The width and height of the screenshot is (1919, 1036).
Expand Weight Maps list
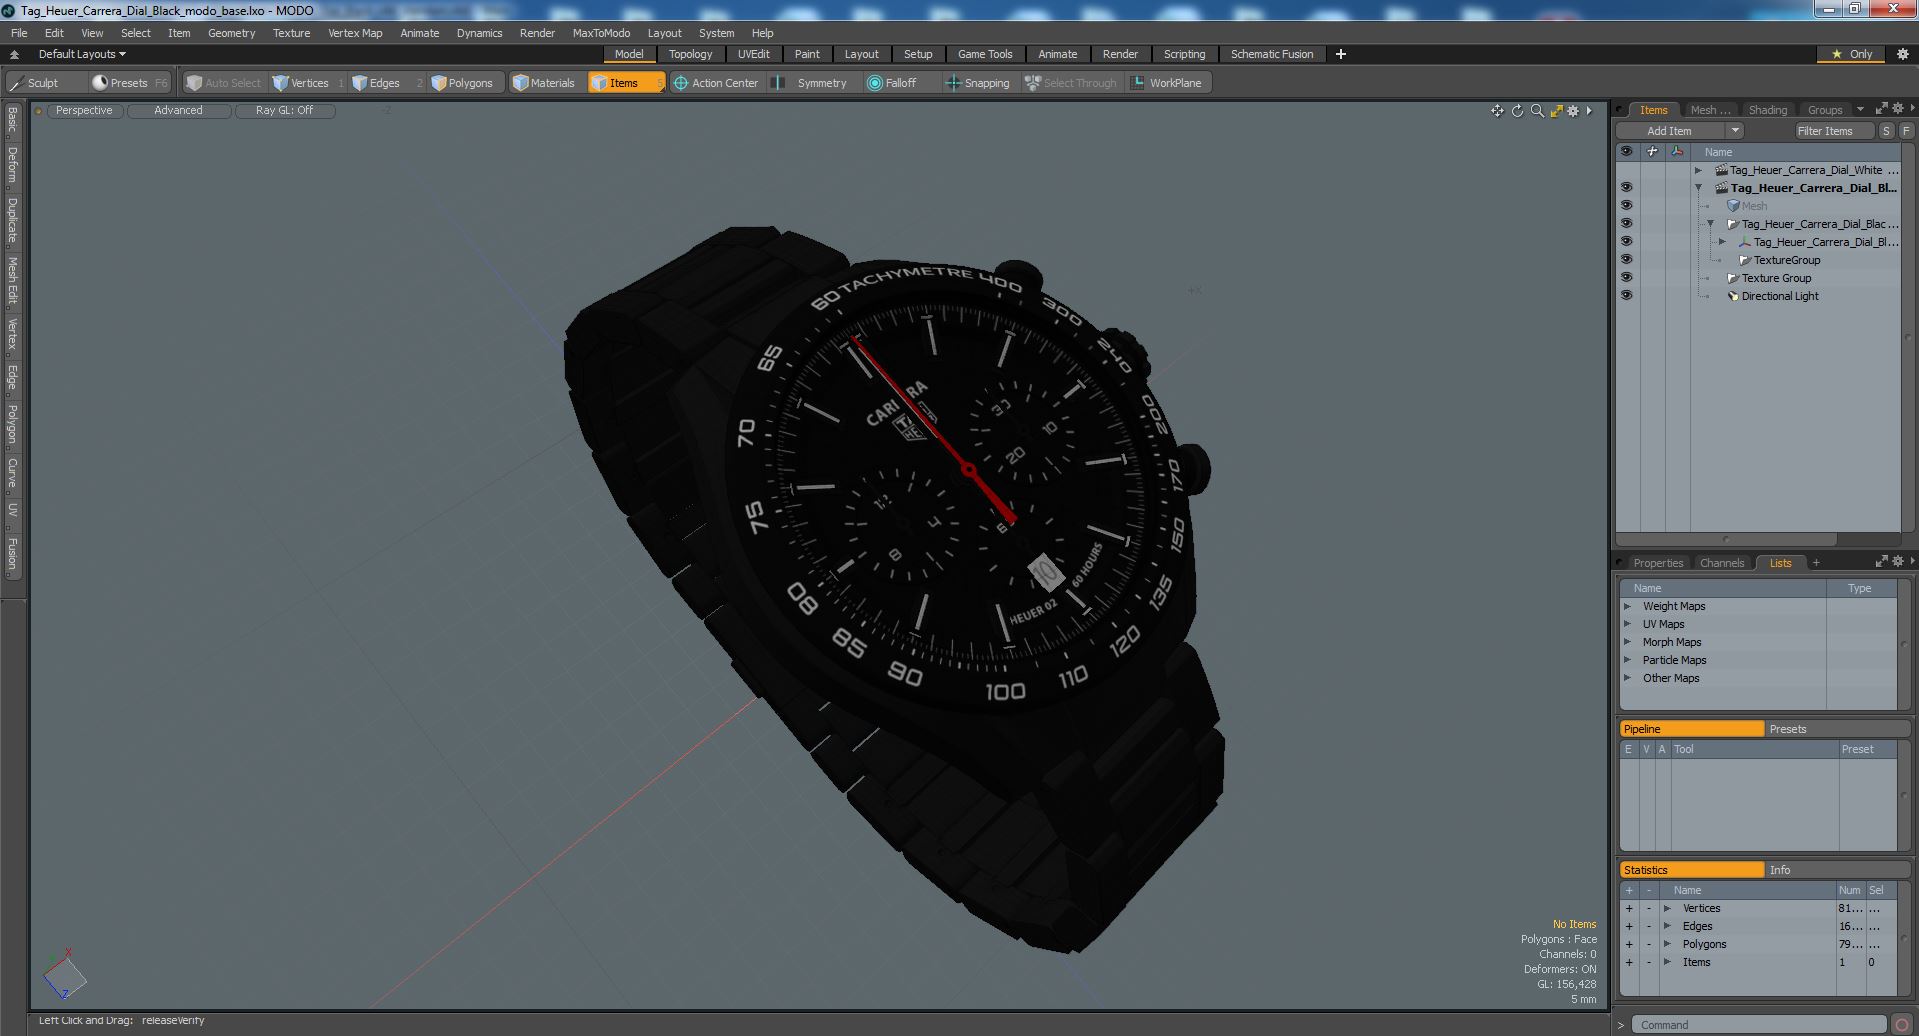[1627, 606]
